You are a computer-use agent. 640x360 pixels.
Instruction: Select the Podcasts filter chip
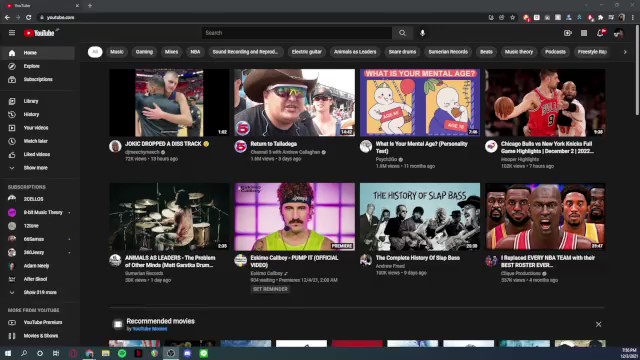(555, 52)
